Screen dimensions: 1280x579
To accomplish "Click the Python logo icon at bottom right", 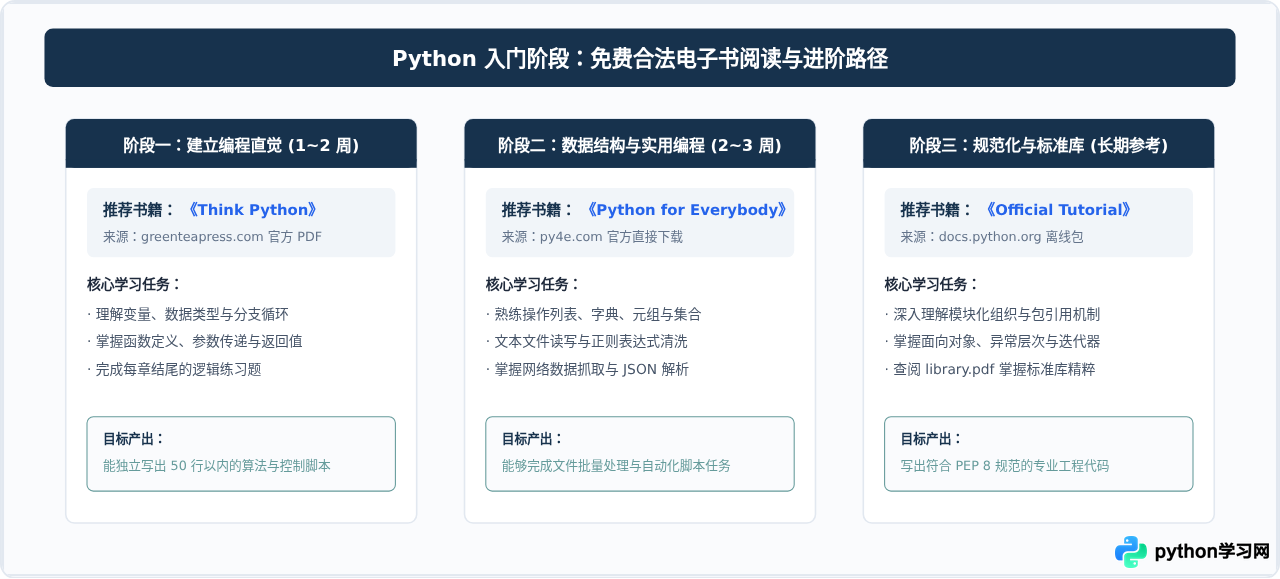I will pos(1131,552).
